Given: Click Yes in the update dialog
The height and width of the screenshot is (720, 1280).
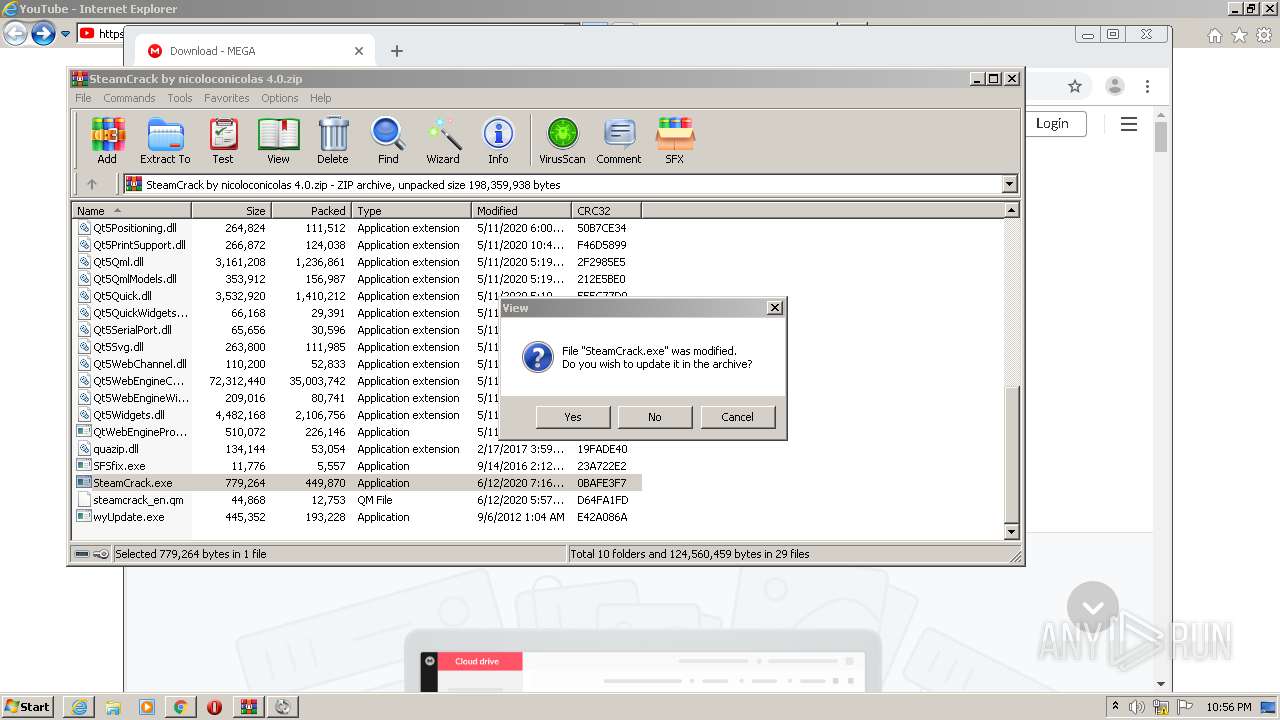Looking at the screenshot, I should pyautogui.click(x=573, y=417).
